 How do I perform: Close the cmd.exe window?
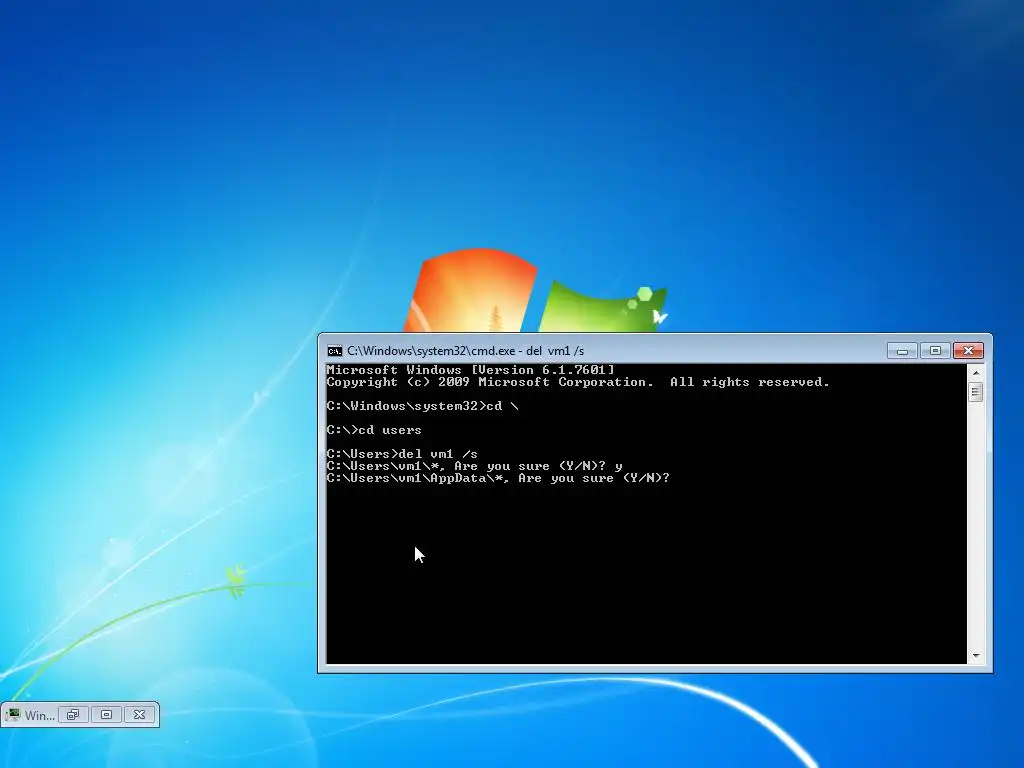coord(968,351)
